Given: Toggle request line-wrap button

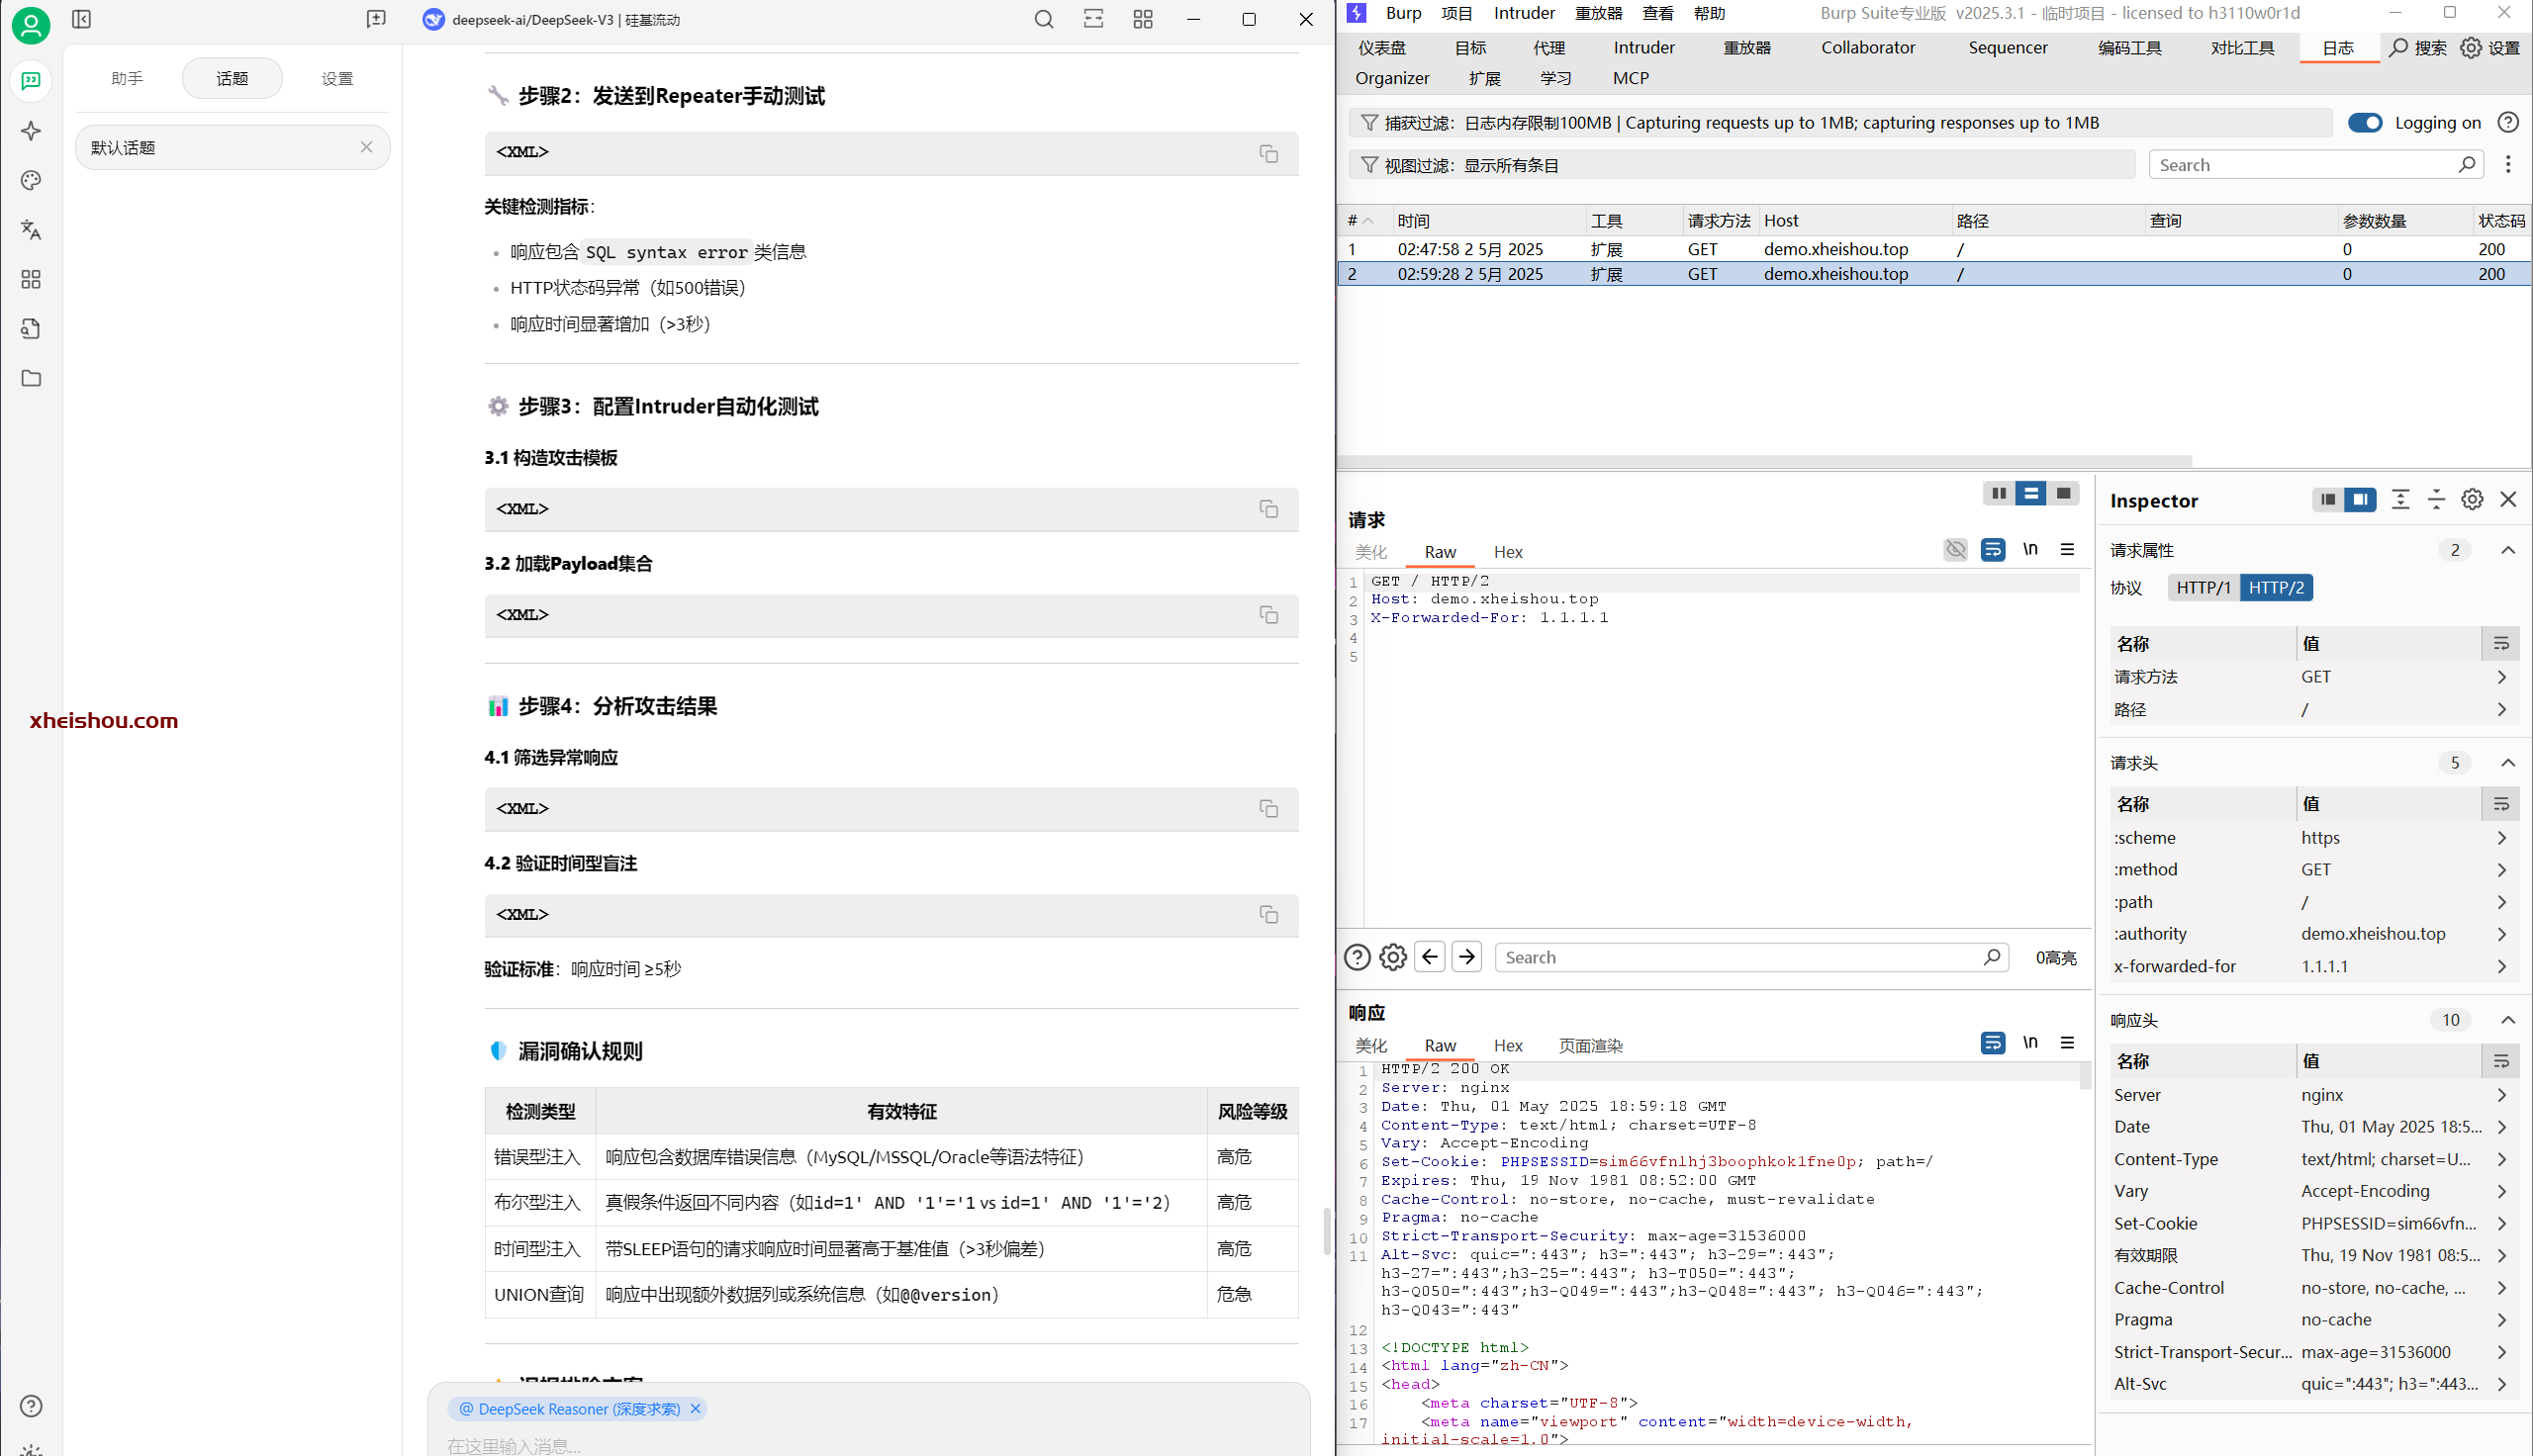Looking at the screenshot, I should 1993,549.
